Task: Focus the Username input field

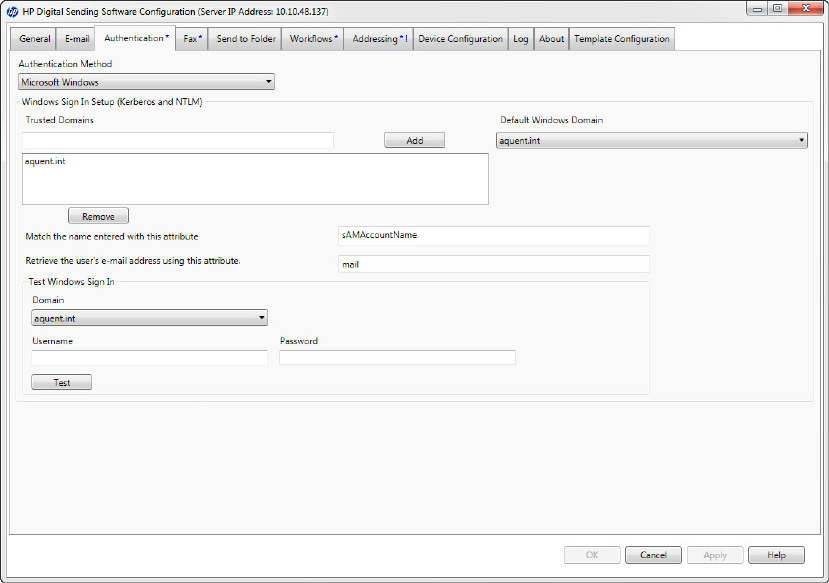Action: (x=150, y=358)
